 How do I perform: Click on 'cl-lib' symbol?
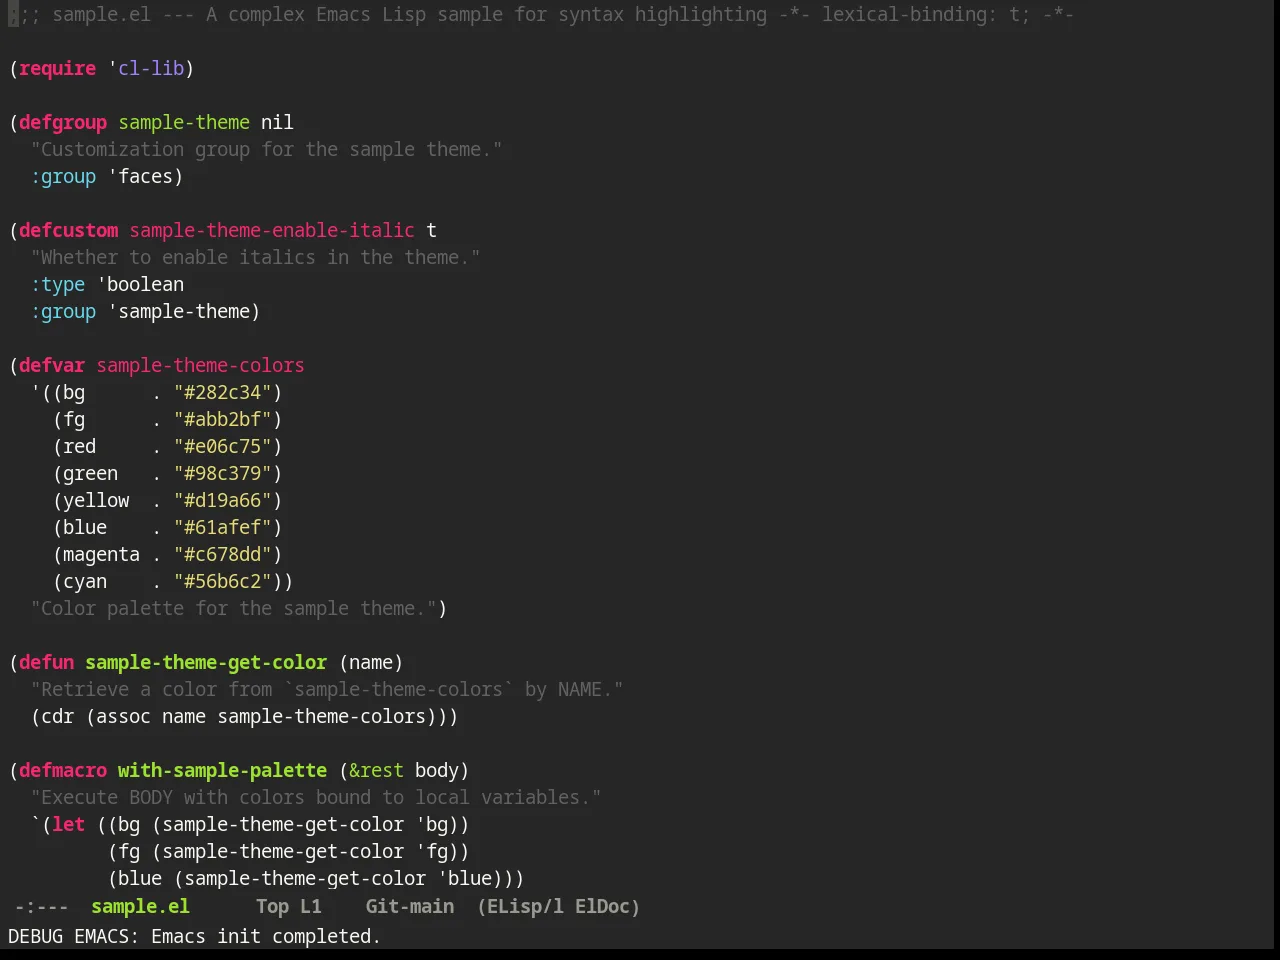pos(151,68)
